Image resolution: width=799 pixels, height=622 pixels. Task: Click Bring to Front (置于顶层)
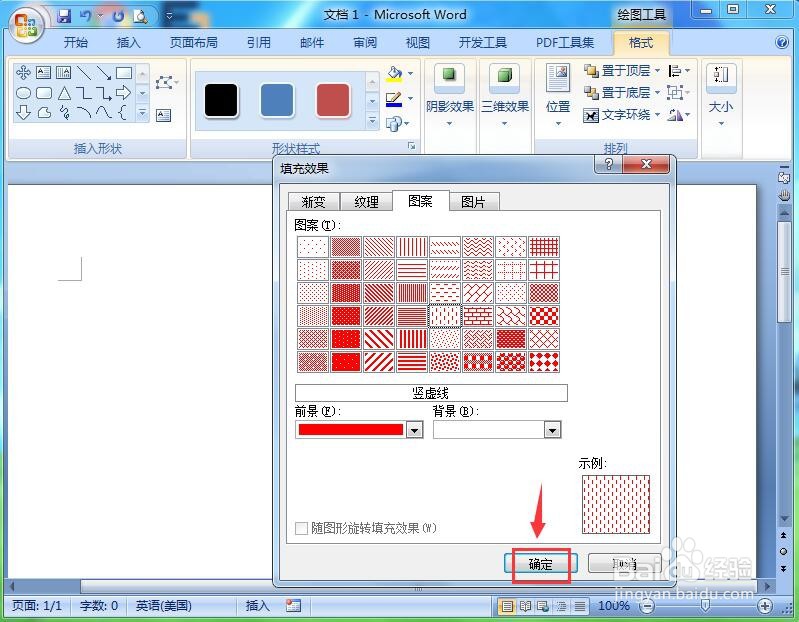coord(622,70)
